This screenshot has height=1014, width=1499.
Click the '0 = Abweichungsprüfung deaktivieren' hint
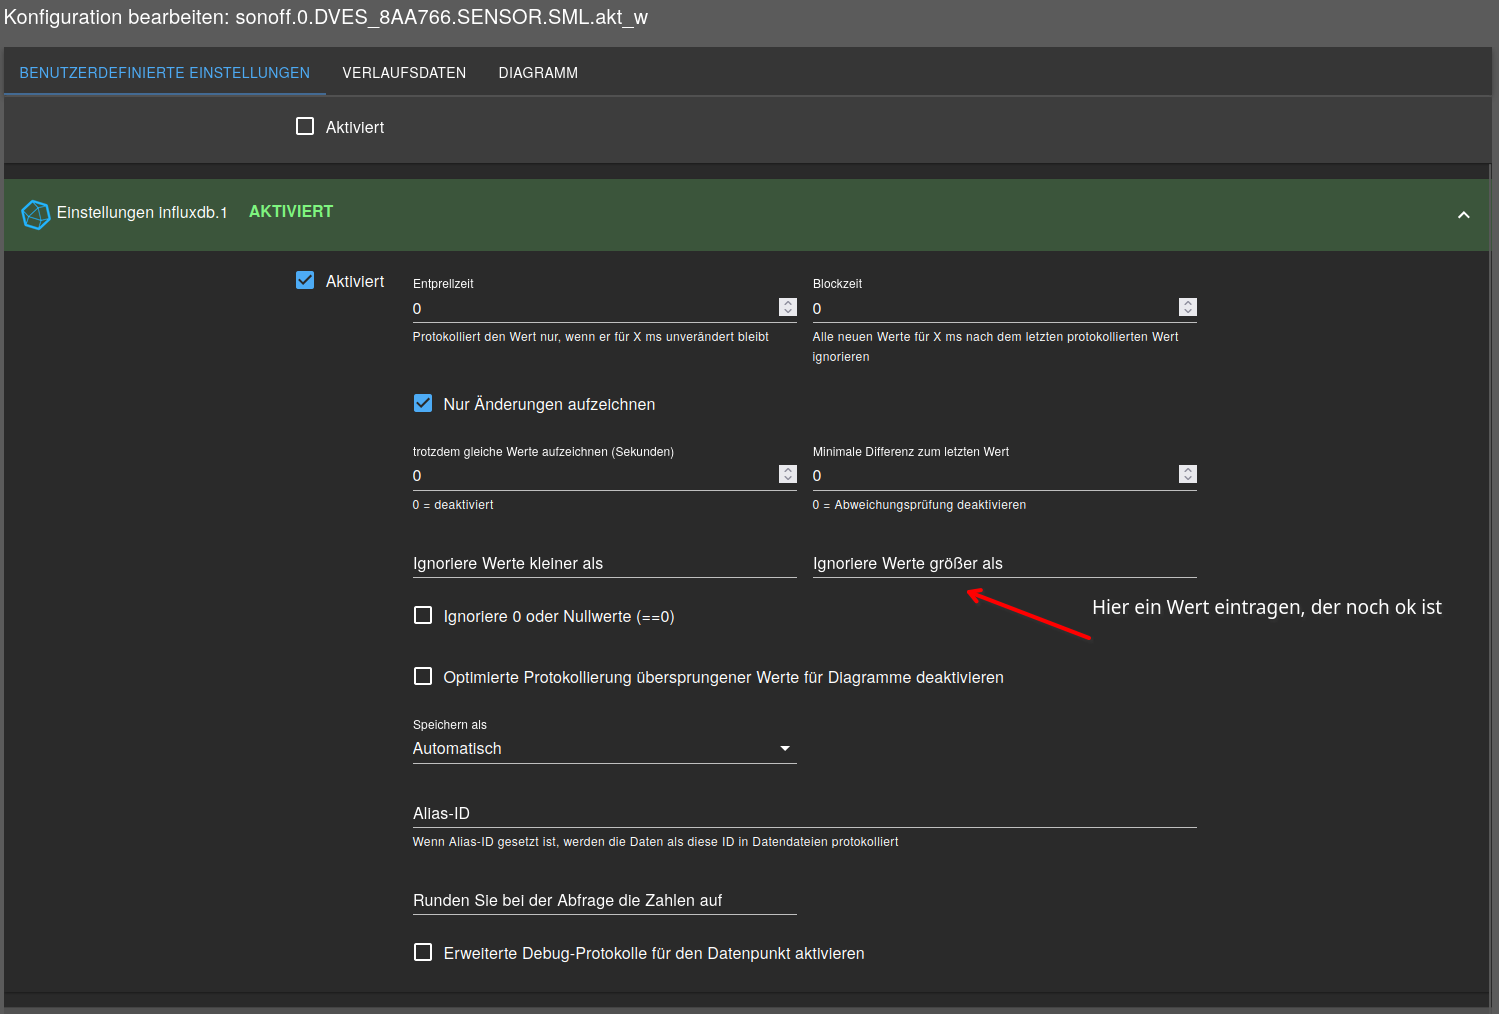pyautogui.click(x=919, y=505)
